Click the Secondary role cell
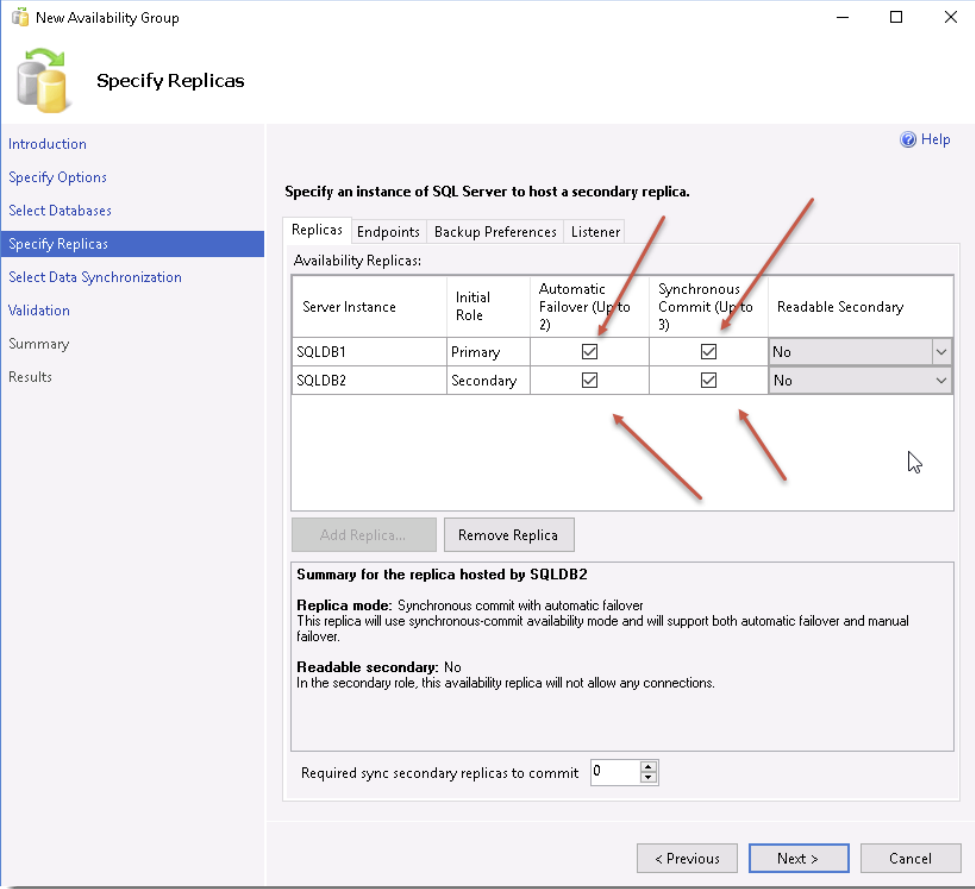The image size is (975, 889). tap(488, 380)
